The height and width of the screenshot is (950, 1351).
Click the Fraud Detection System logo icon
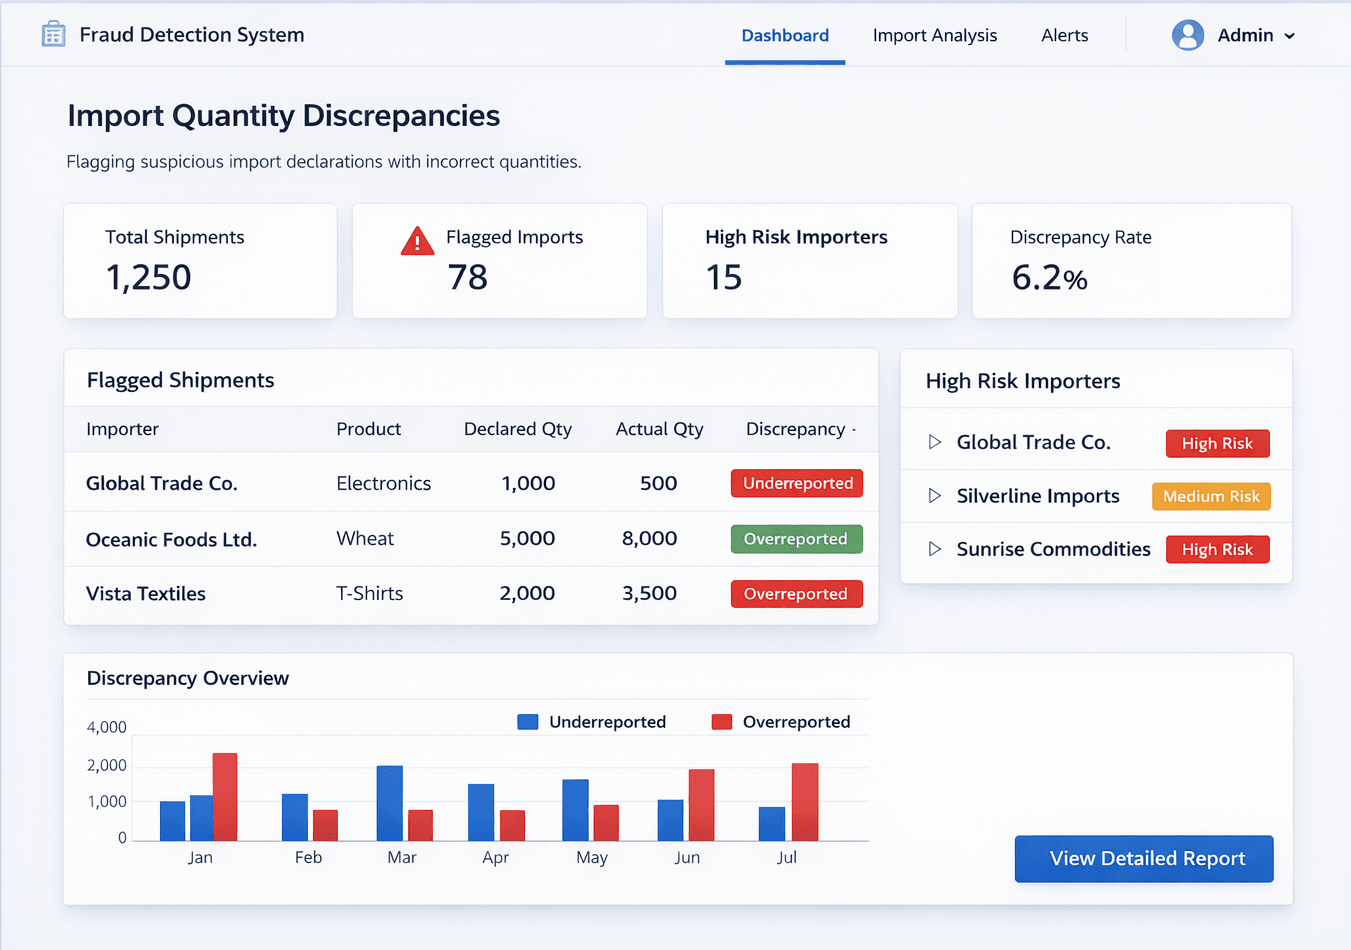point(53,35)
